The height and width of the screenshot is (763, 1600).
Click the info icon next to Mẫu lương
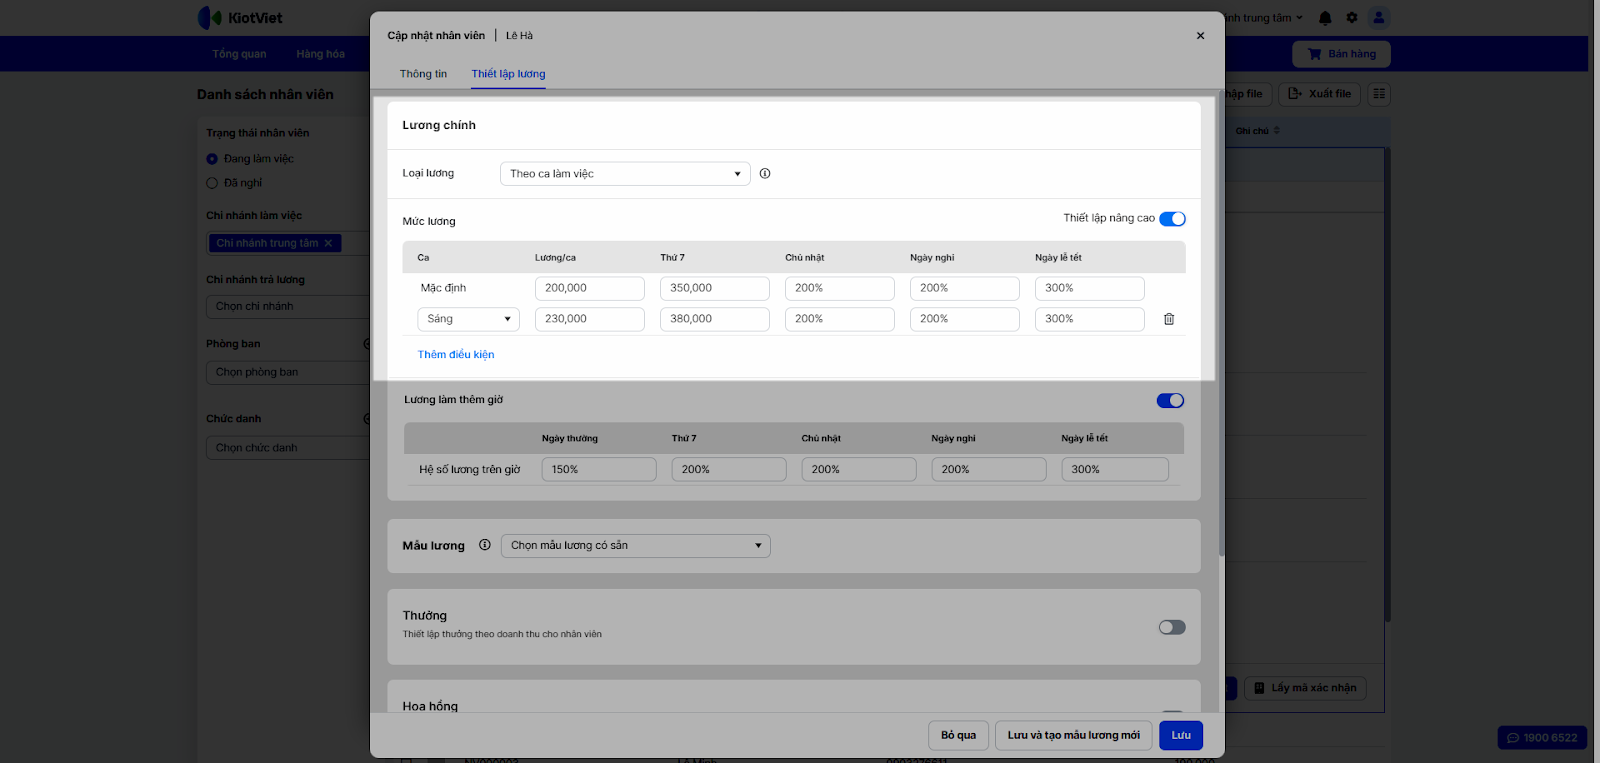pos(485,546)
